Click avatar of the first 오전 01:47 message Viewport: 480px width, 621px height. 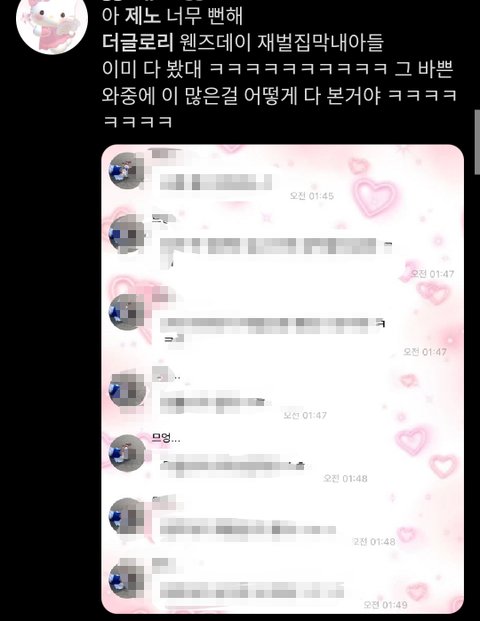127,234
